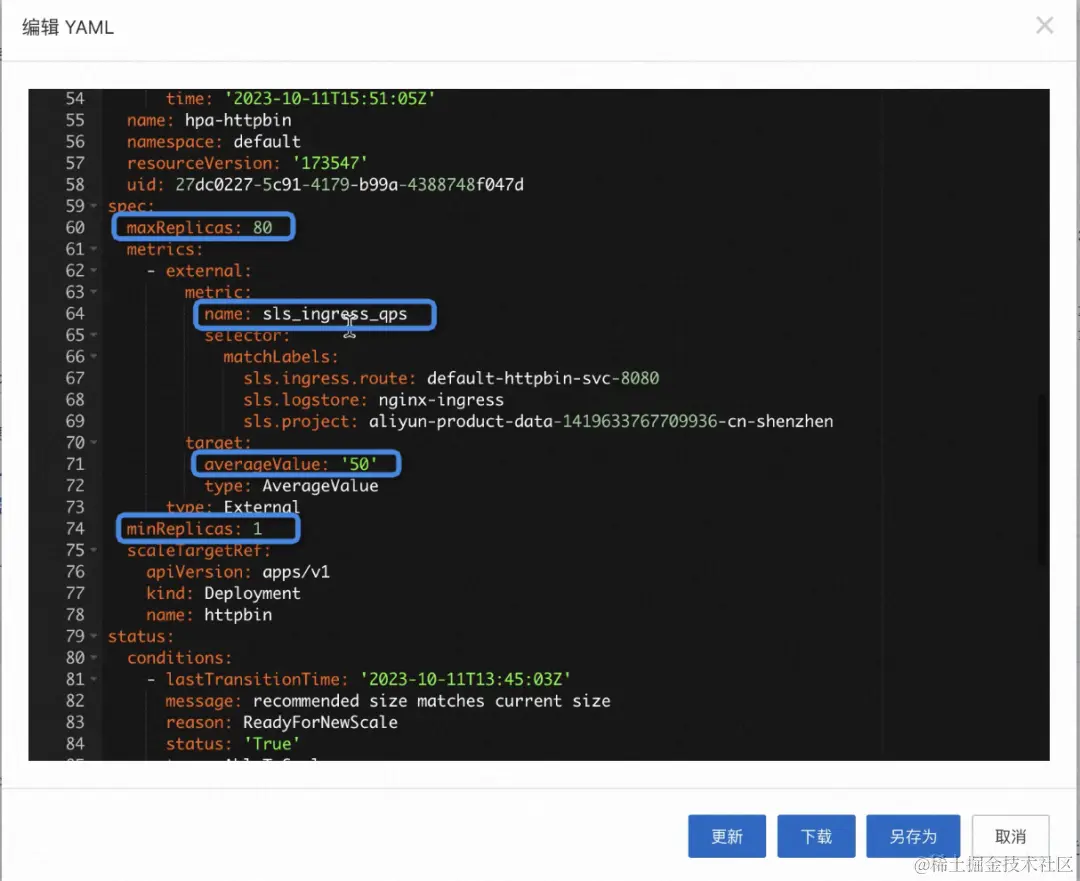Screen dimensions: 1080x881
Task: Click the type value AverageValue
Action: pyautogui.click(x=320, y=486)
